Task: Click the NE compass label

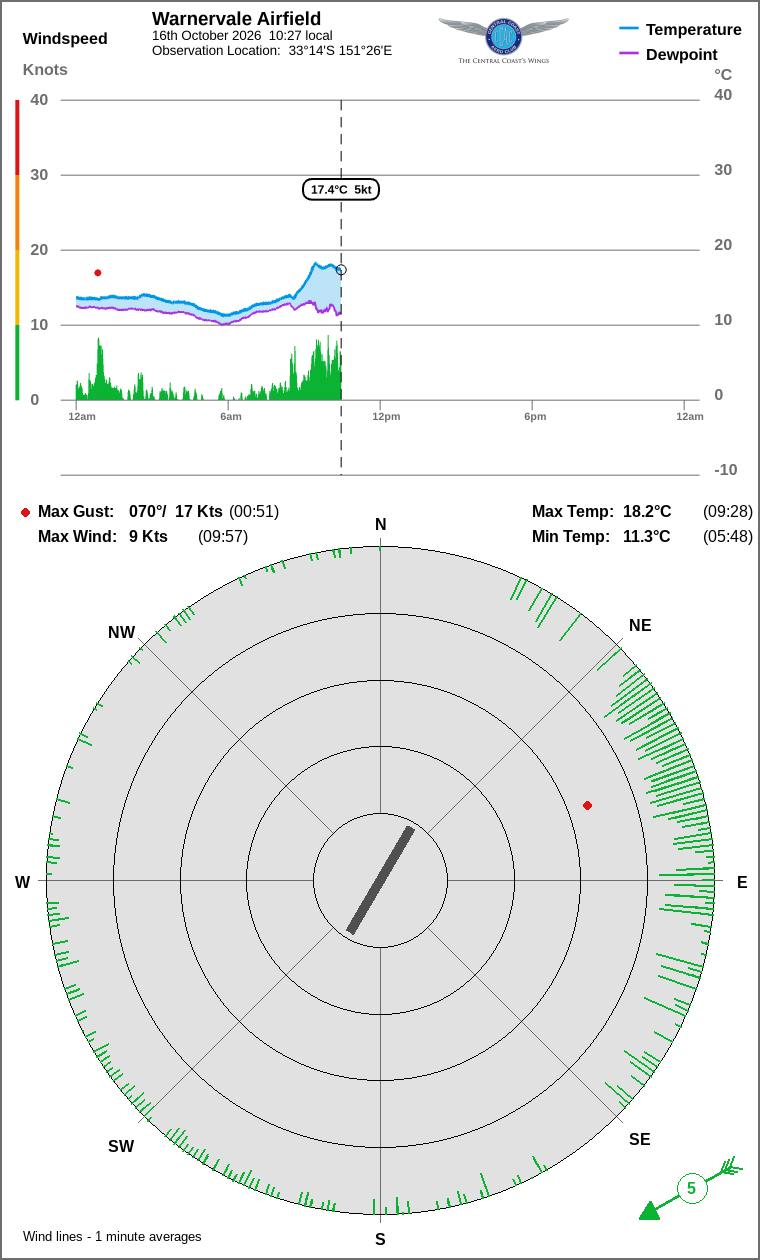Action: pyautogui.click(x=640, y=626)
